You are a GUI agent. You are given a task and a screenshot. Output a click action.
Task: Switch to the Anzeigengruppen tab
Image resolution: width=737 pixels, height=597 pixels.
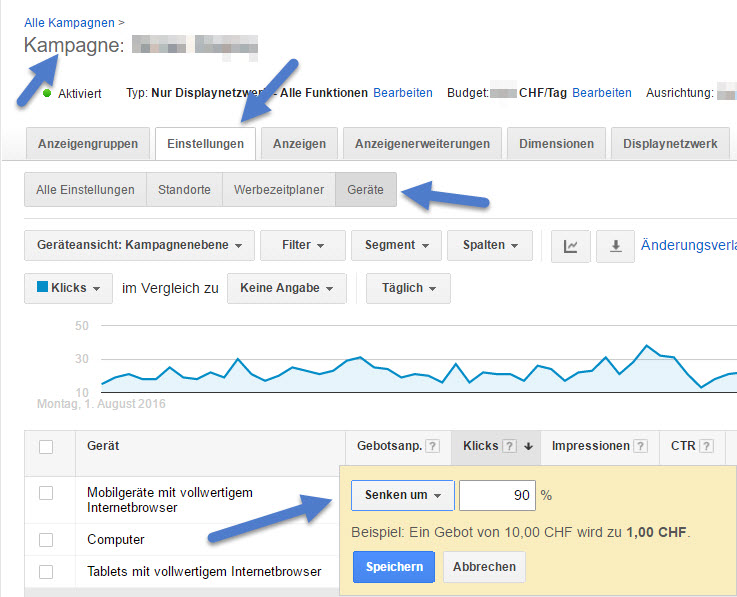[x=87, y=144]
